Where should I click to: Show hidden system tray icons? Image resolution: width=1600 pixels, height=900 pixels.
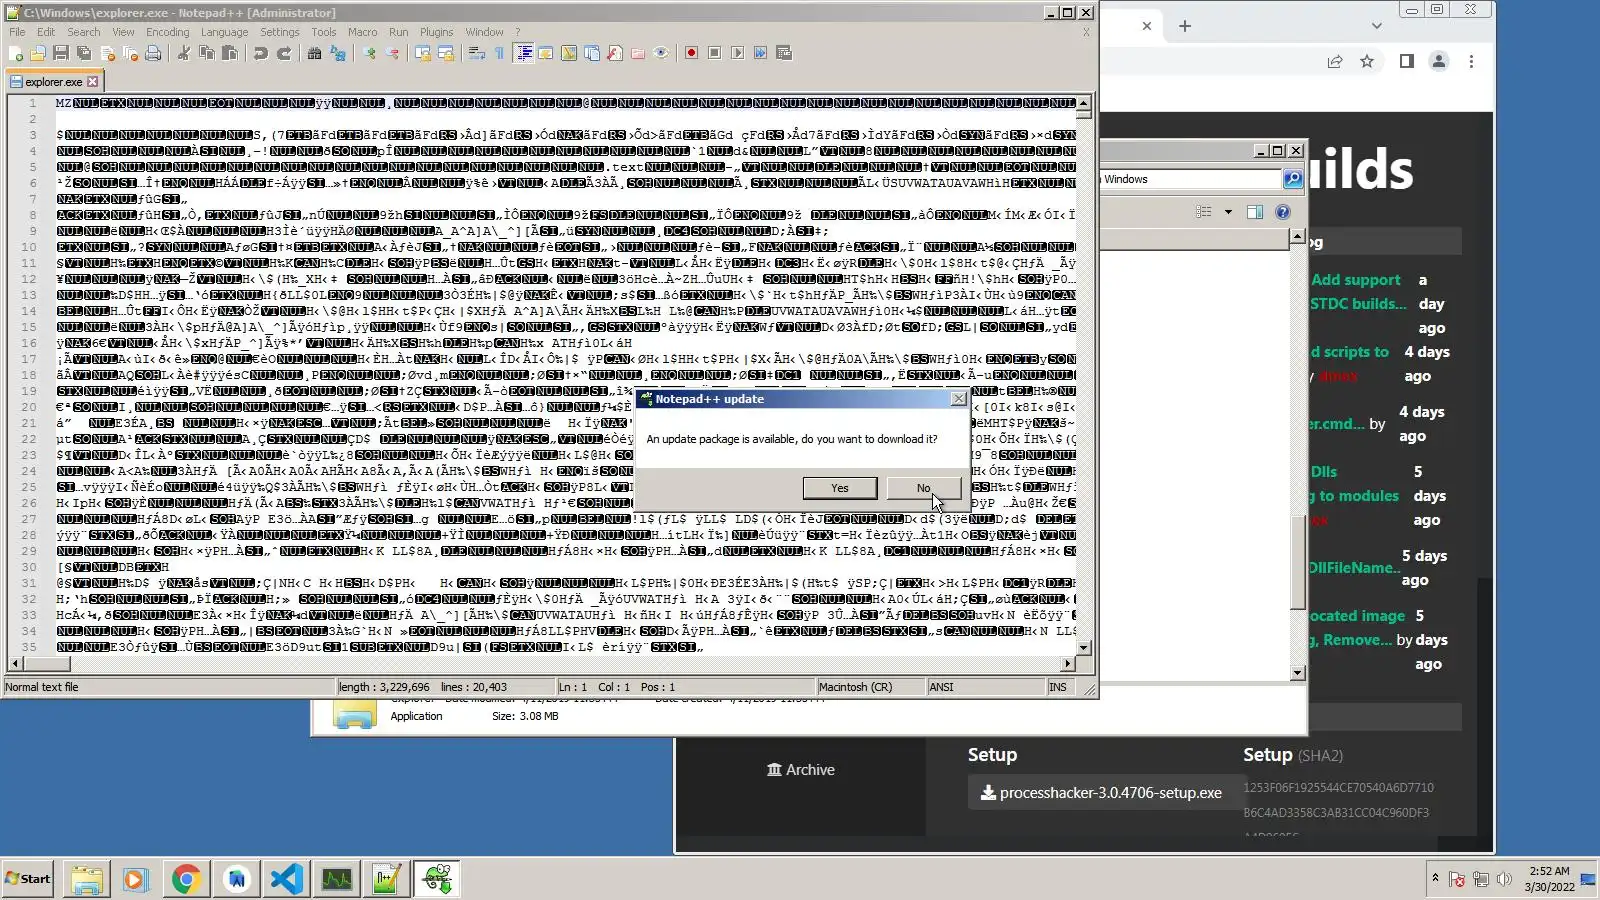(x=1435, y=878)
